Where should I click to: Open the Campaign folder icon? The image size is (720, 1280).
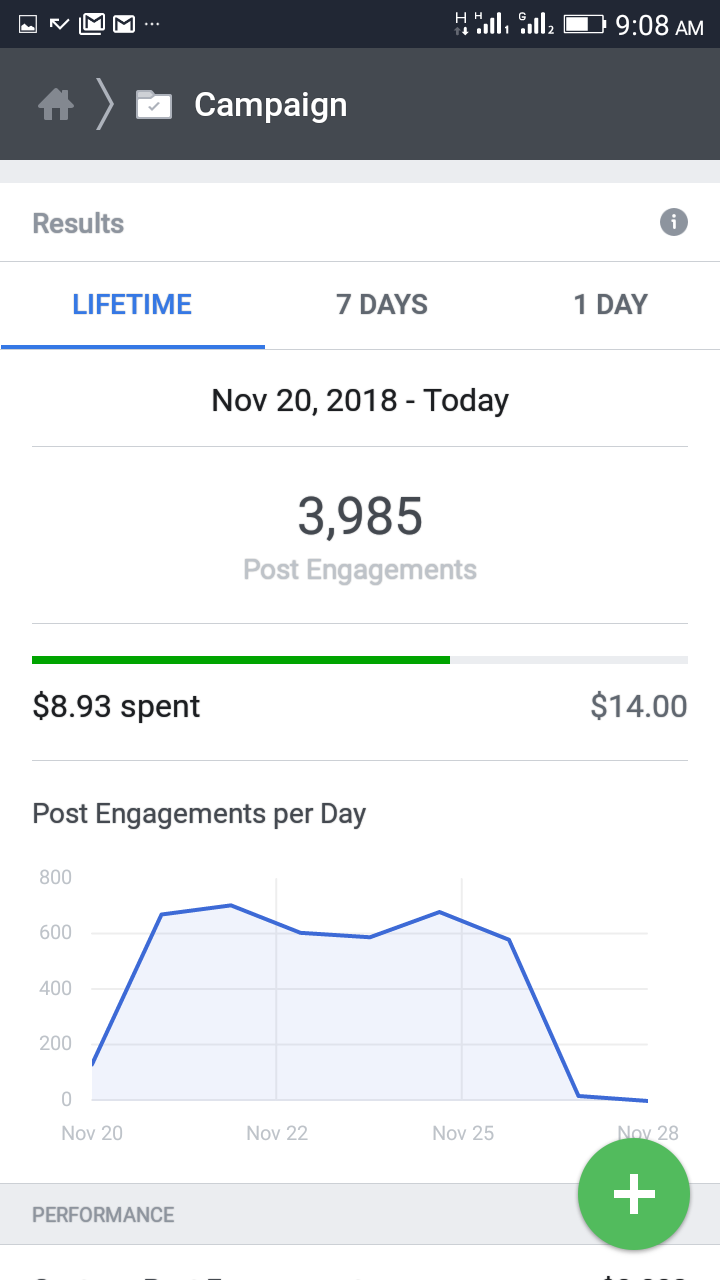pyautogui.click(x=154, y=104)
